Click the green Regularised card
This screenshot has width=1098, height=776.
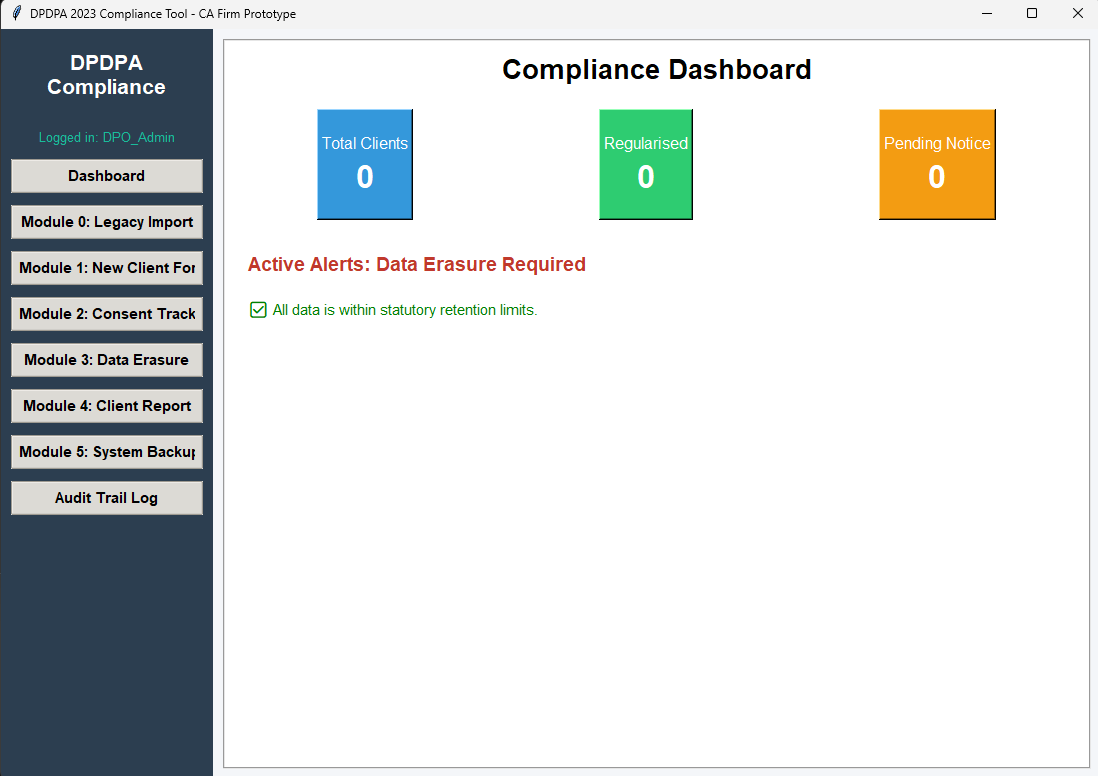click(x=646, y=164)
